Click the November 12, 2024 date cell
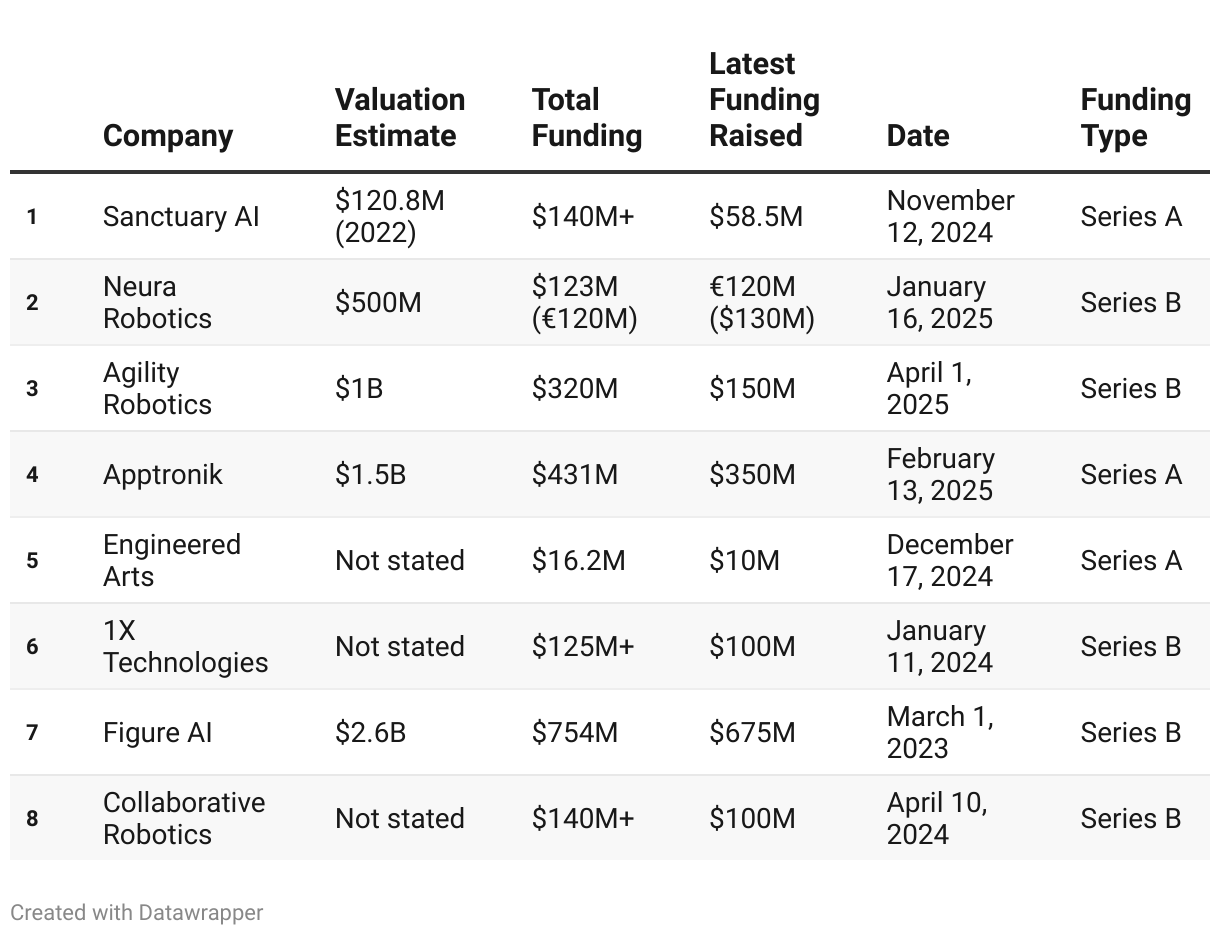The image size is (1220, 936). (950, 216)
